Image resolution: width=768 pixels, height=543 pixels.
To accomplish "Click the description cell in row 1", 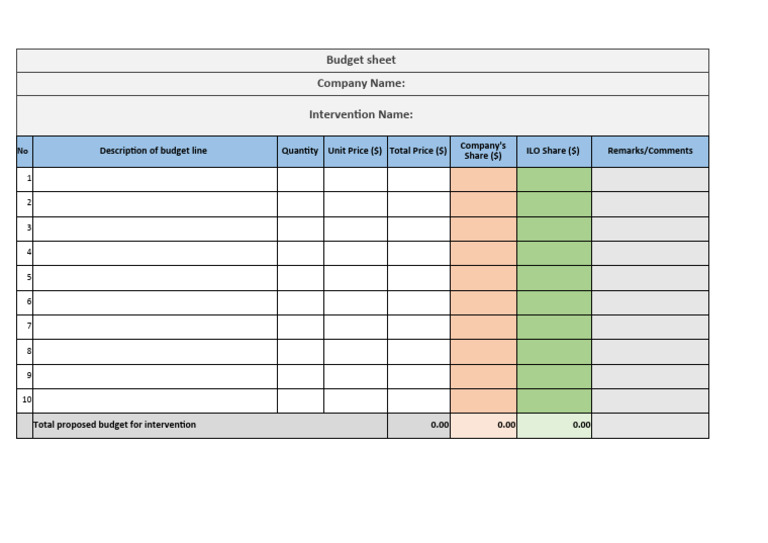I will 155,179.
